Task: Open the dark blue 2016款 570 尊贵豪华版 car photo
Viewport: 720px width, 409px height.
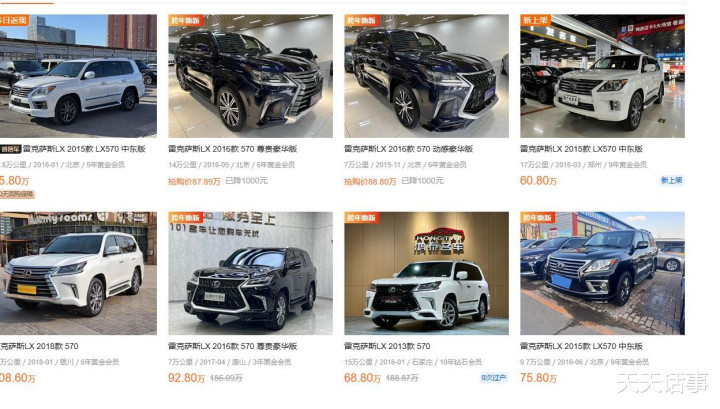Action: click(x=250, y=76)
